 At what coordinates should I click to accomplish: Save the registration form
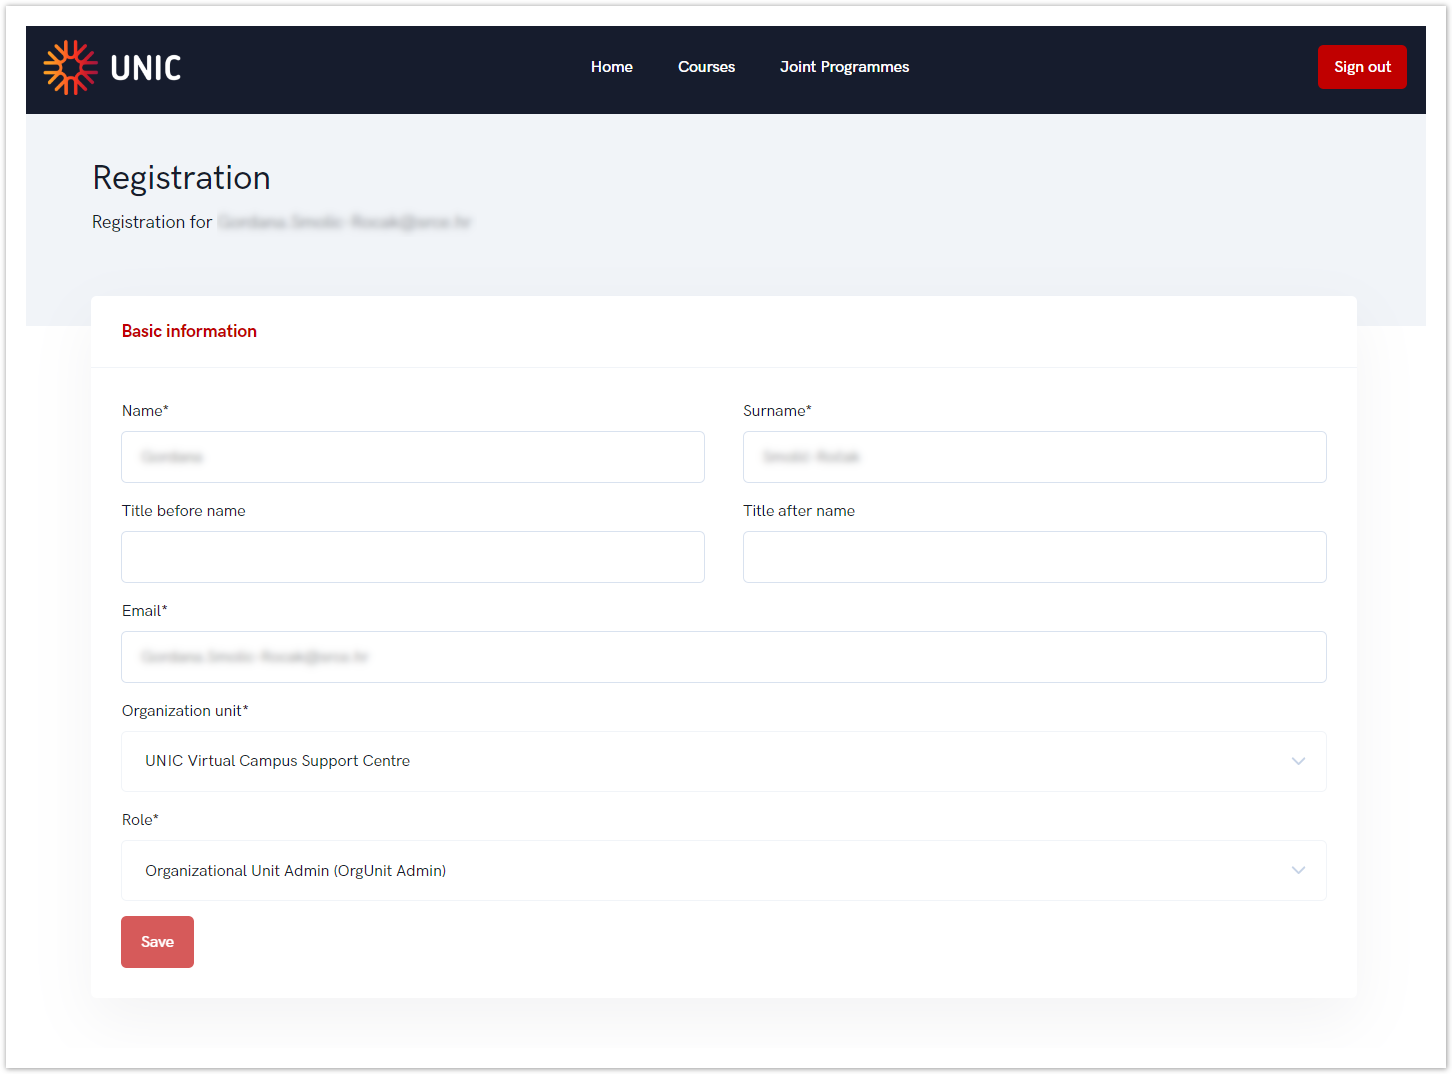(157, 942)
